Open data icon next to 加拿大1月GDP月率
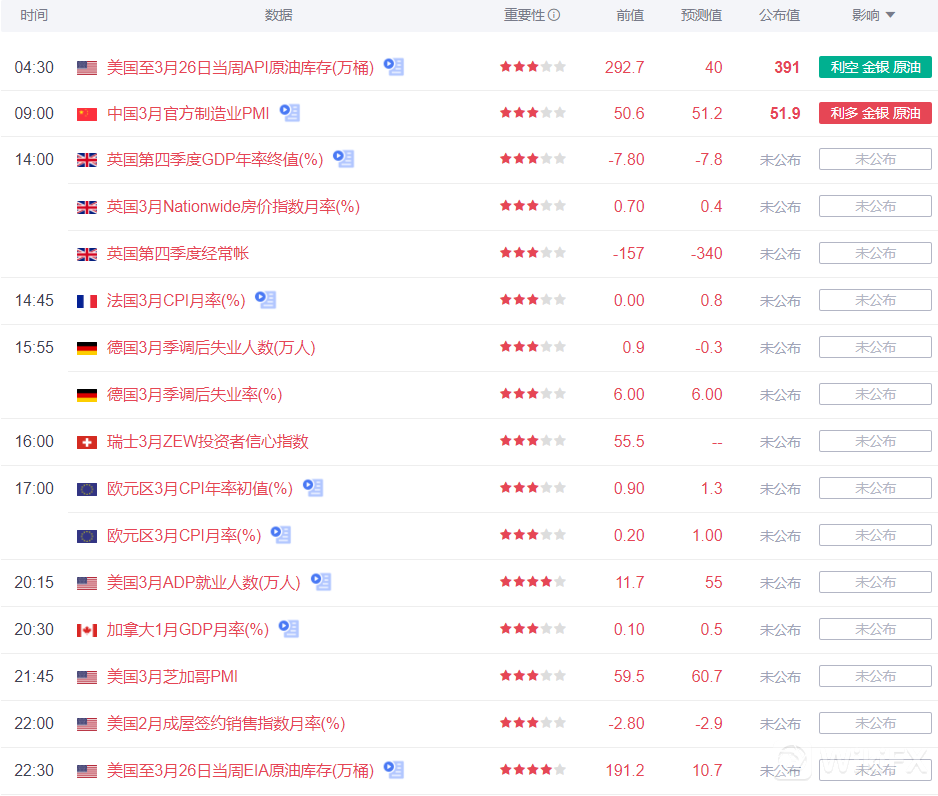The height and width of the screenshot is (796, 938). point(289,628)
